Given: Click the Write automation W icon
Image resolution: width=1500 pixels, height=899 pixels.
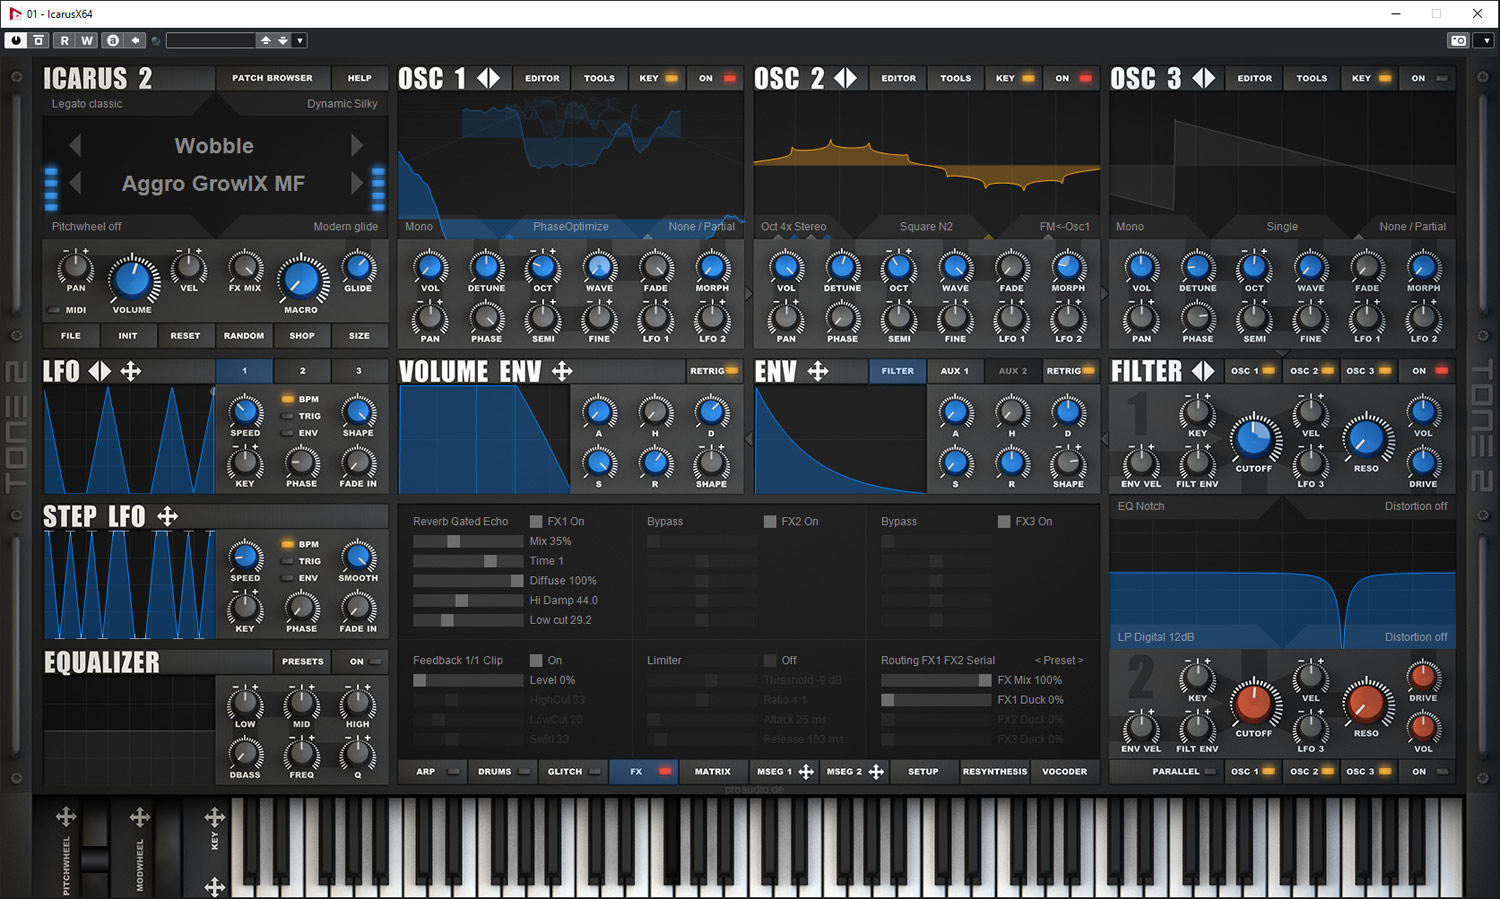Looking at the screenshot, I should pos(87,41).
